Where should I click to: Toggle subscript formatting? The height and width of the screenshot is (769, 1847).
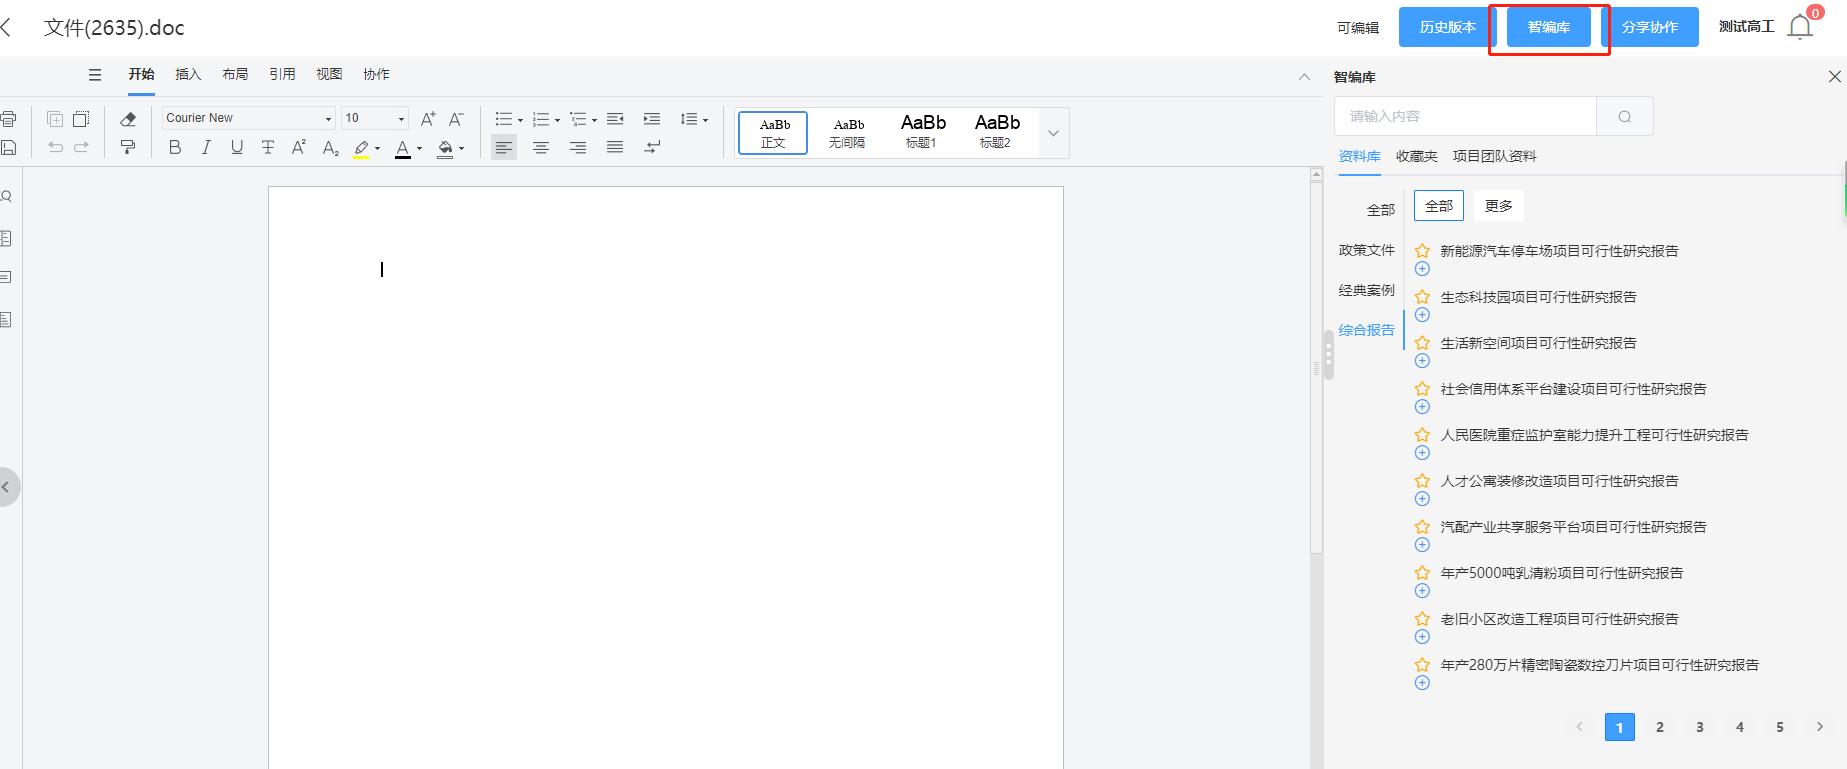click(x=330, y=148)
